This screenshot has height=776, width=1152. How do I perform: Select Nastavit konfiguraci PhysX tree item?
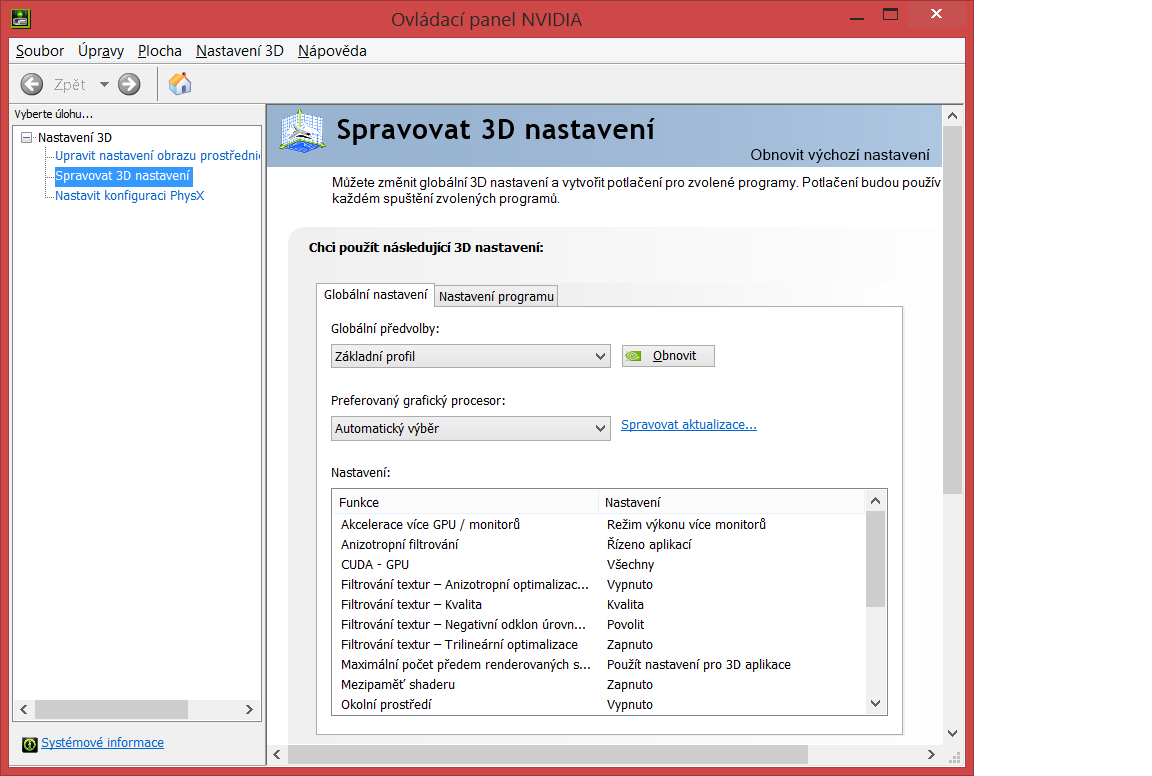(x=129, y=195)
